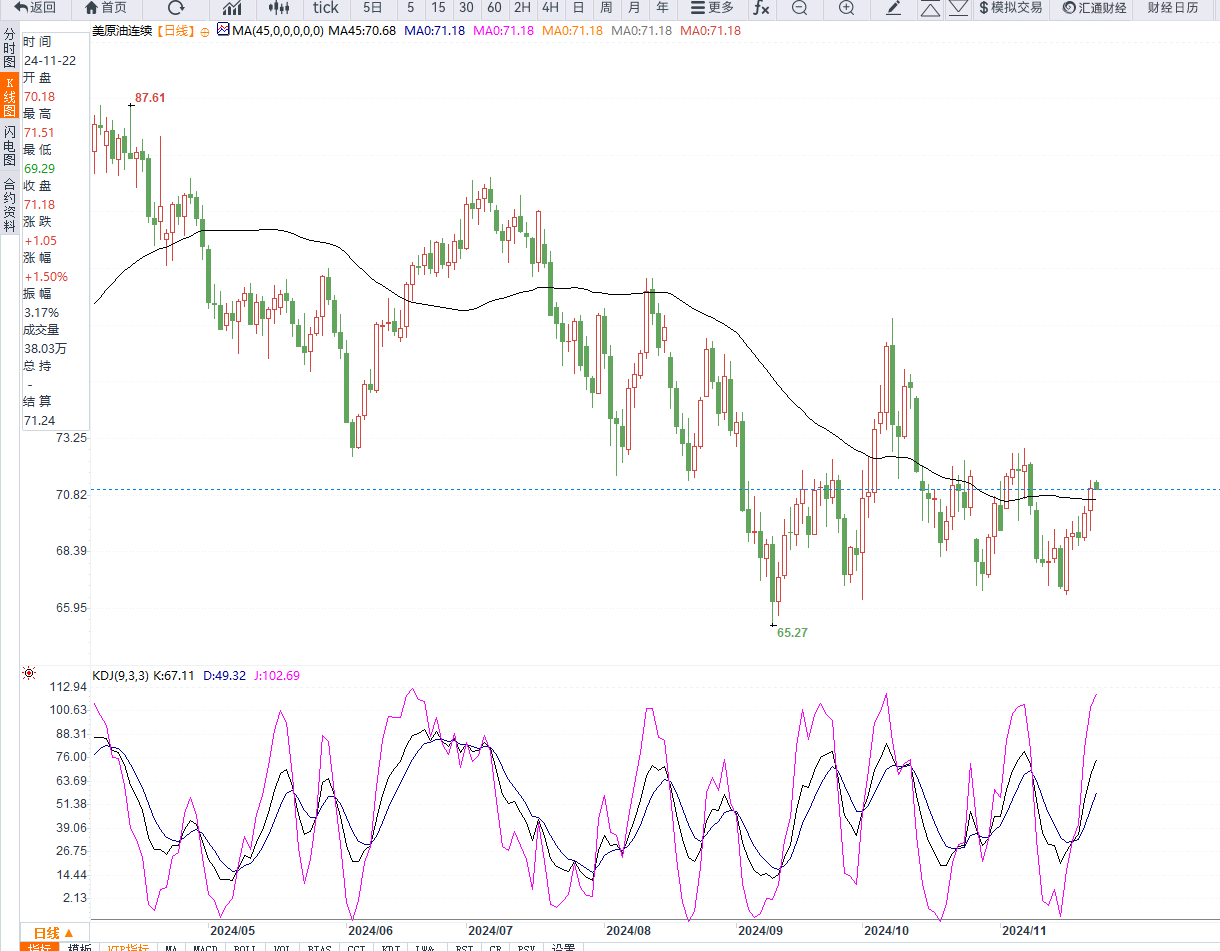
Task: Select the 月 monthly timeframe
Action: (634, 8)
